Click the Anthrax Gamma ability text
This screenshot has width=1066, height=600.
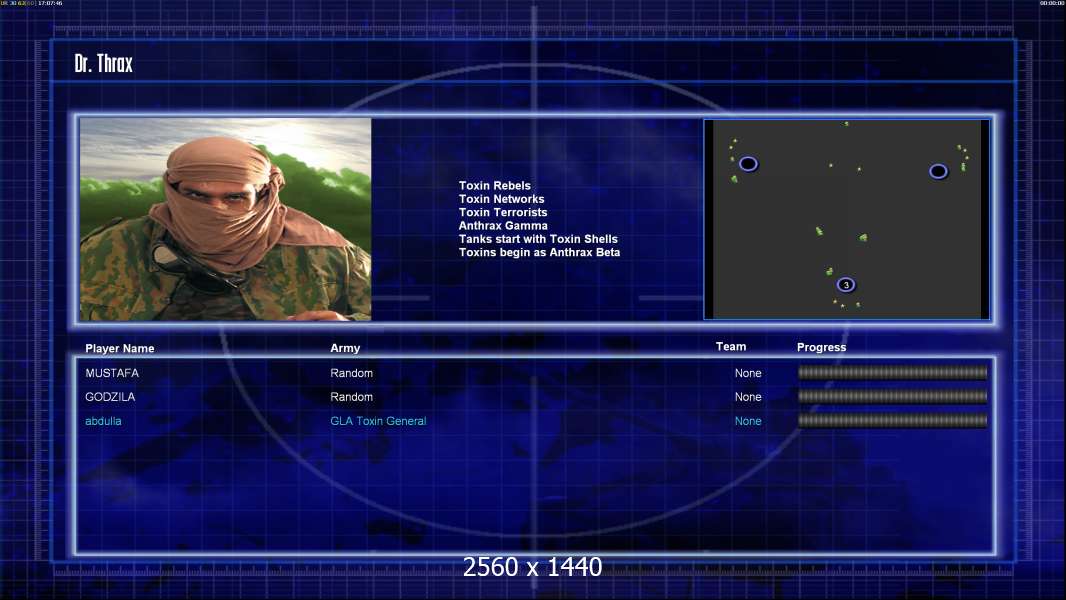tap(502, 226)
